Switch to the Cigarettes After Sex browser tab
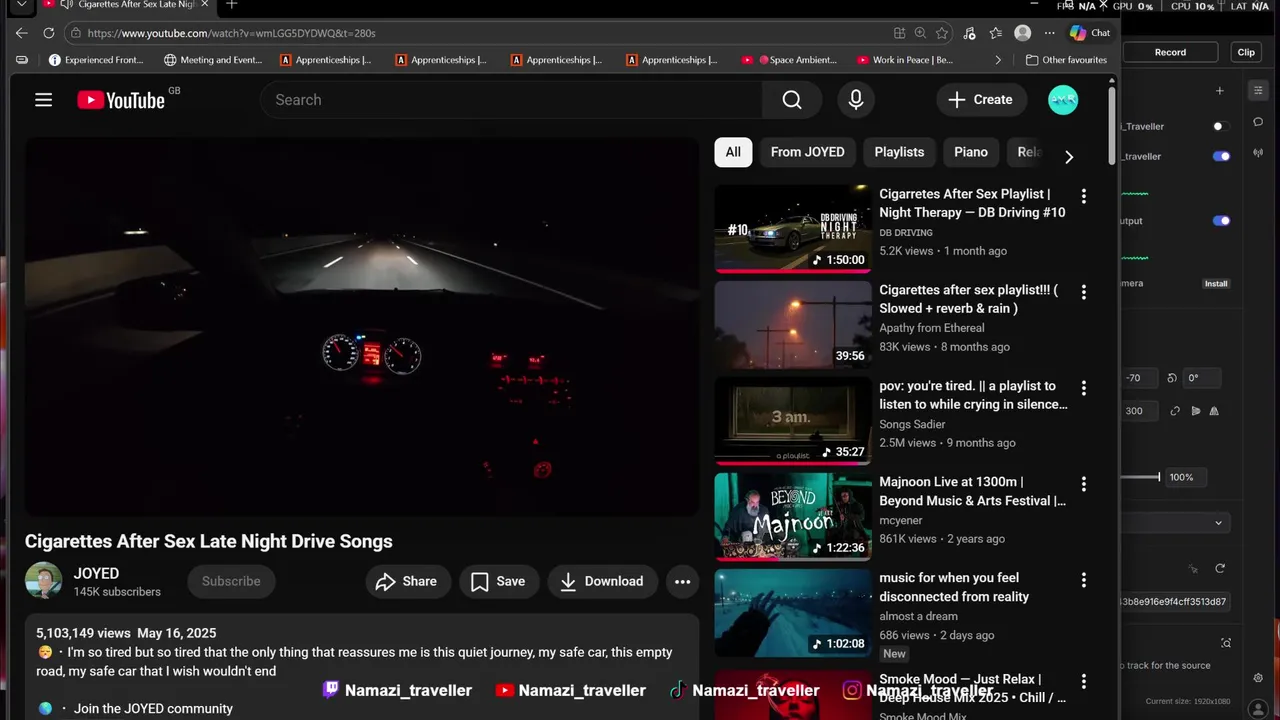 pos(125,5)
